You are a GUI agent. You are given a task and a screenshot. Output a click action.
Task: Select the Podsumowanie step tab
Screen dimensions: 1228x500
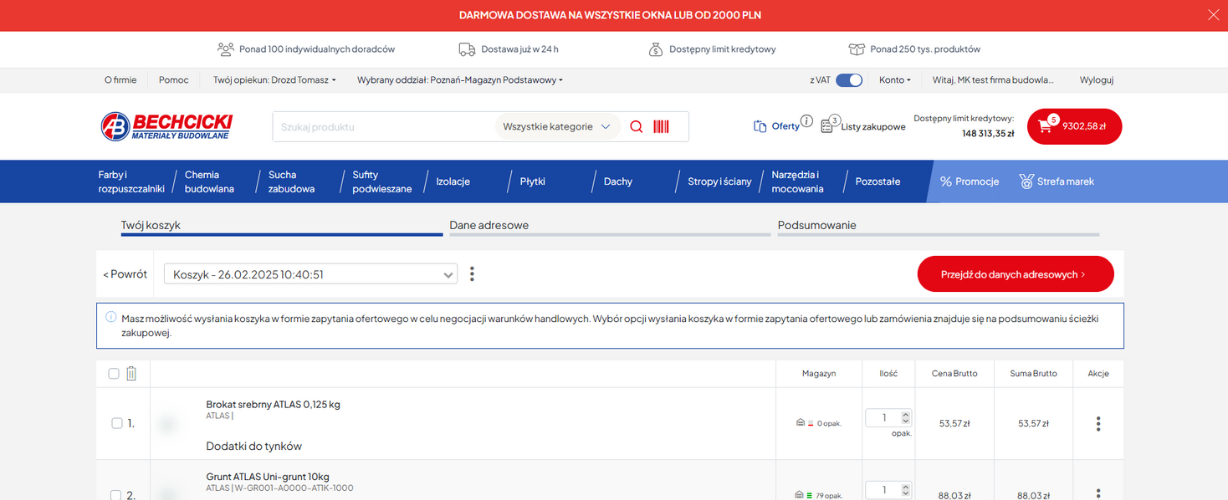click(938, 226)
